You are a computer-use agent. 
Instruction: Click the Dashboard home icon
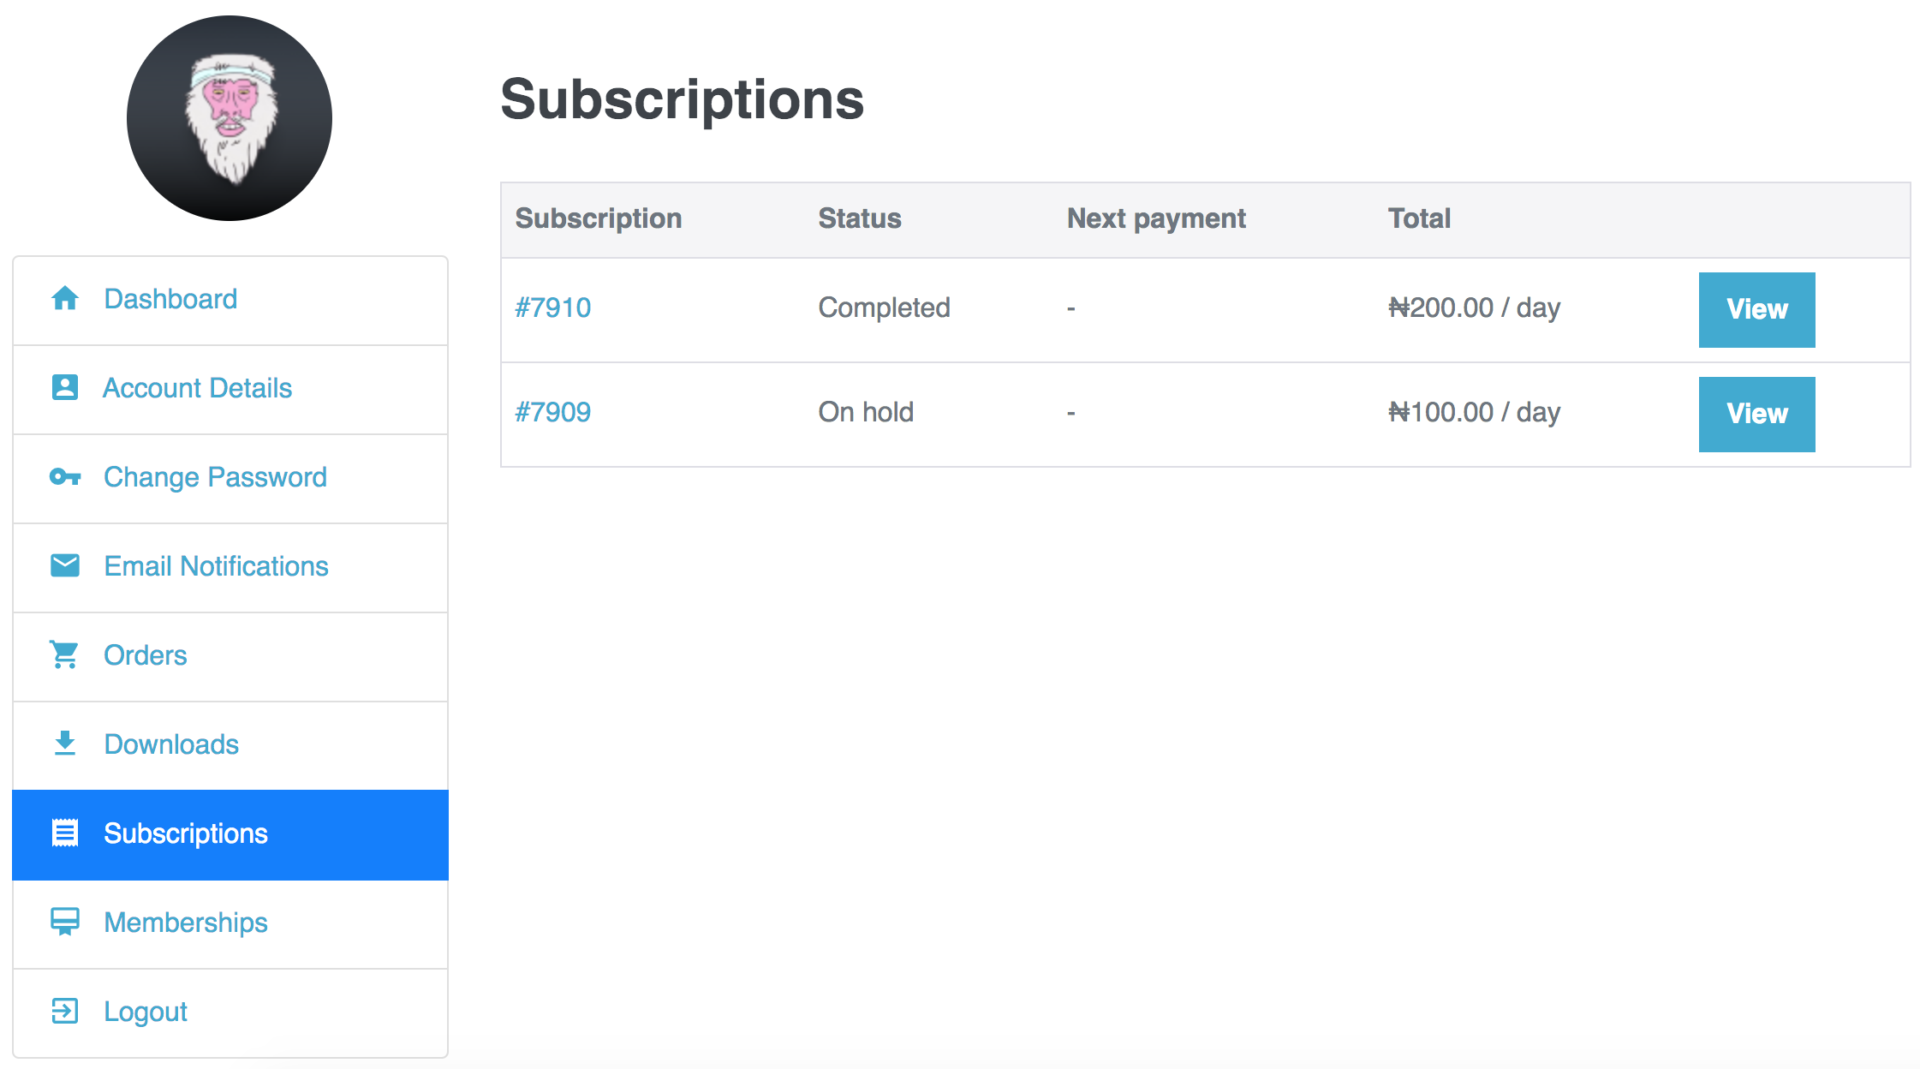[65, 298]
